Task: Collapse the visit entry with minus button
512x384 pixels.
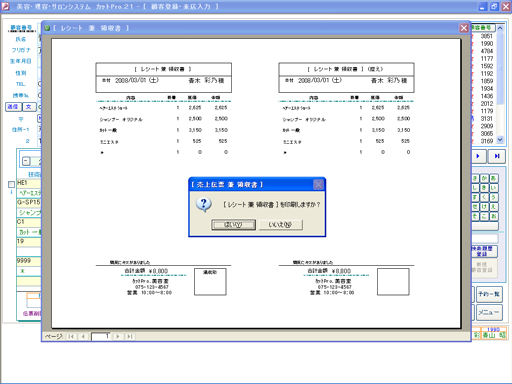Action: point(26,161)
